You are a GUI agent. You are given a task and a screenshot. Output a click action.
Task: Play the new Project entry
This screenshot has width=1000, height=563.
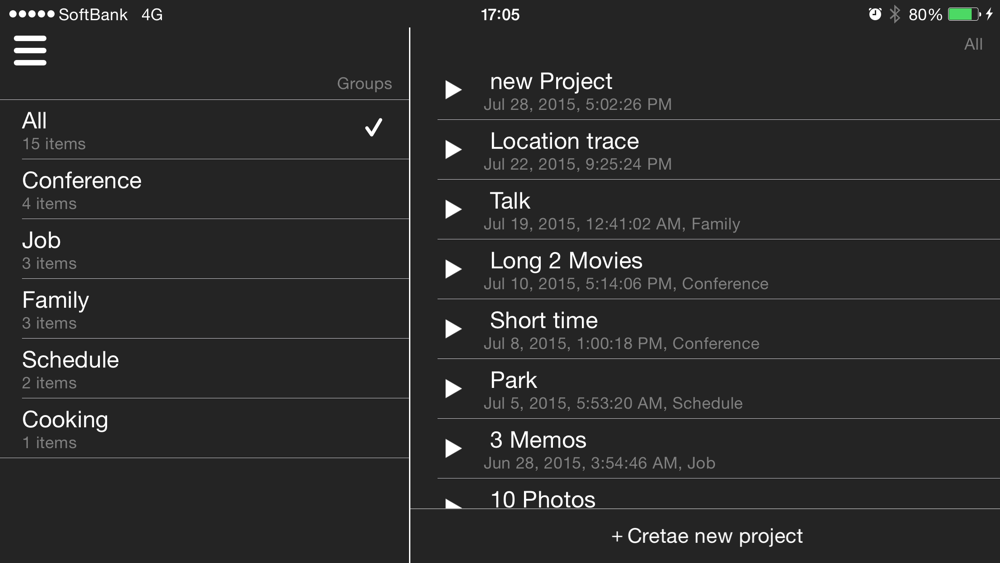coord(453,90)
